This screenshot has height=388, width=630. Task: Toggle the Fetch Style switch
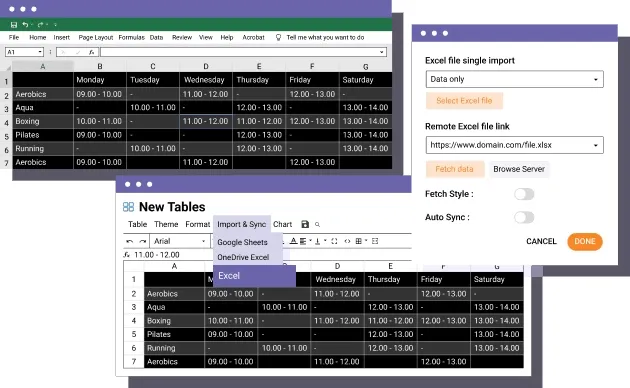(524, 194)
